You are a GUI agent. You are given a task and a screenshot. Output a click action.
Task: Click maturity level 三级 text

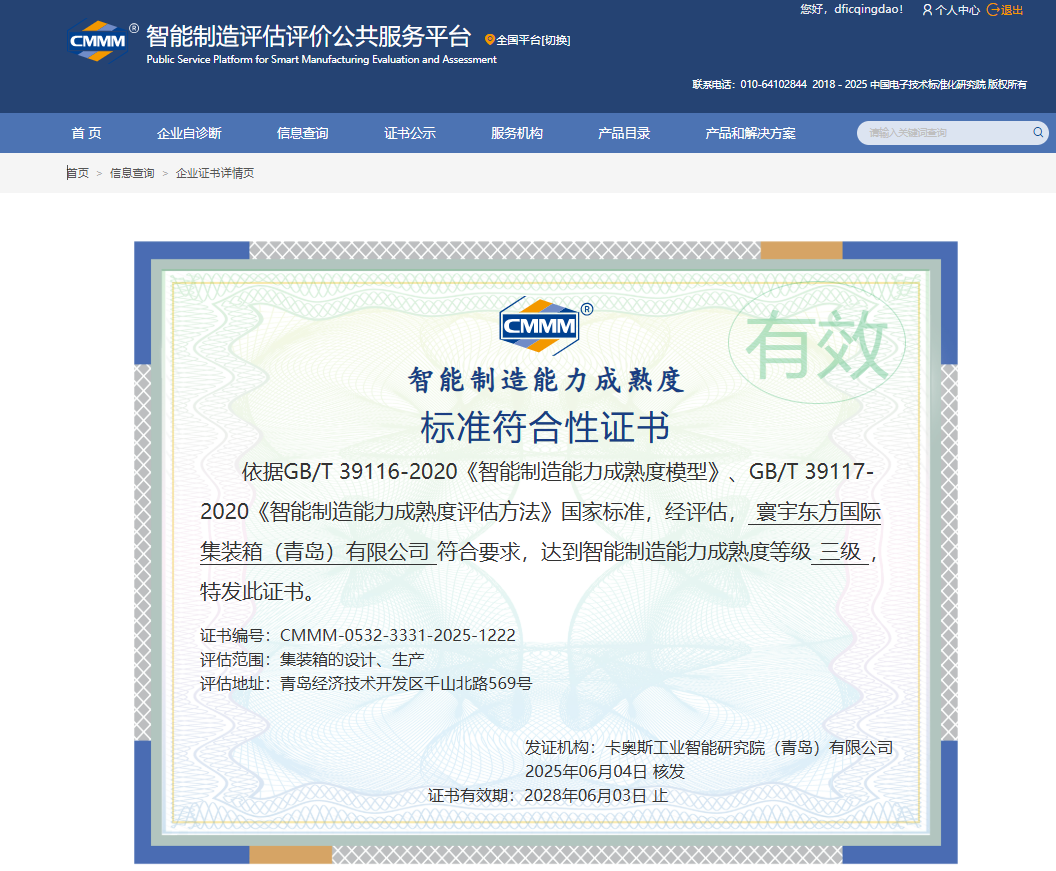tap(840, 552)
